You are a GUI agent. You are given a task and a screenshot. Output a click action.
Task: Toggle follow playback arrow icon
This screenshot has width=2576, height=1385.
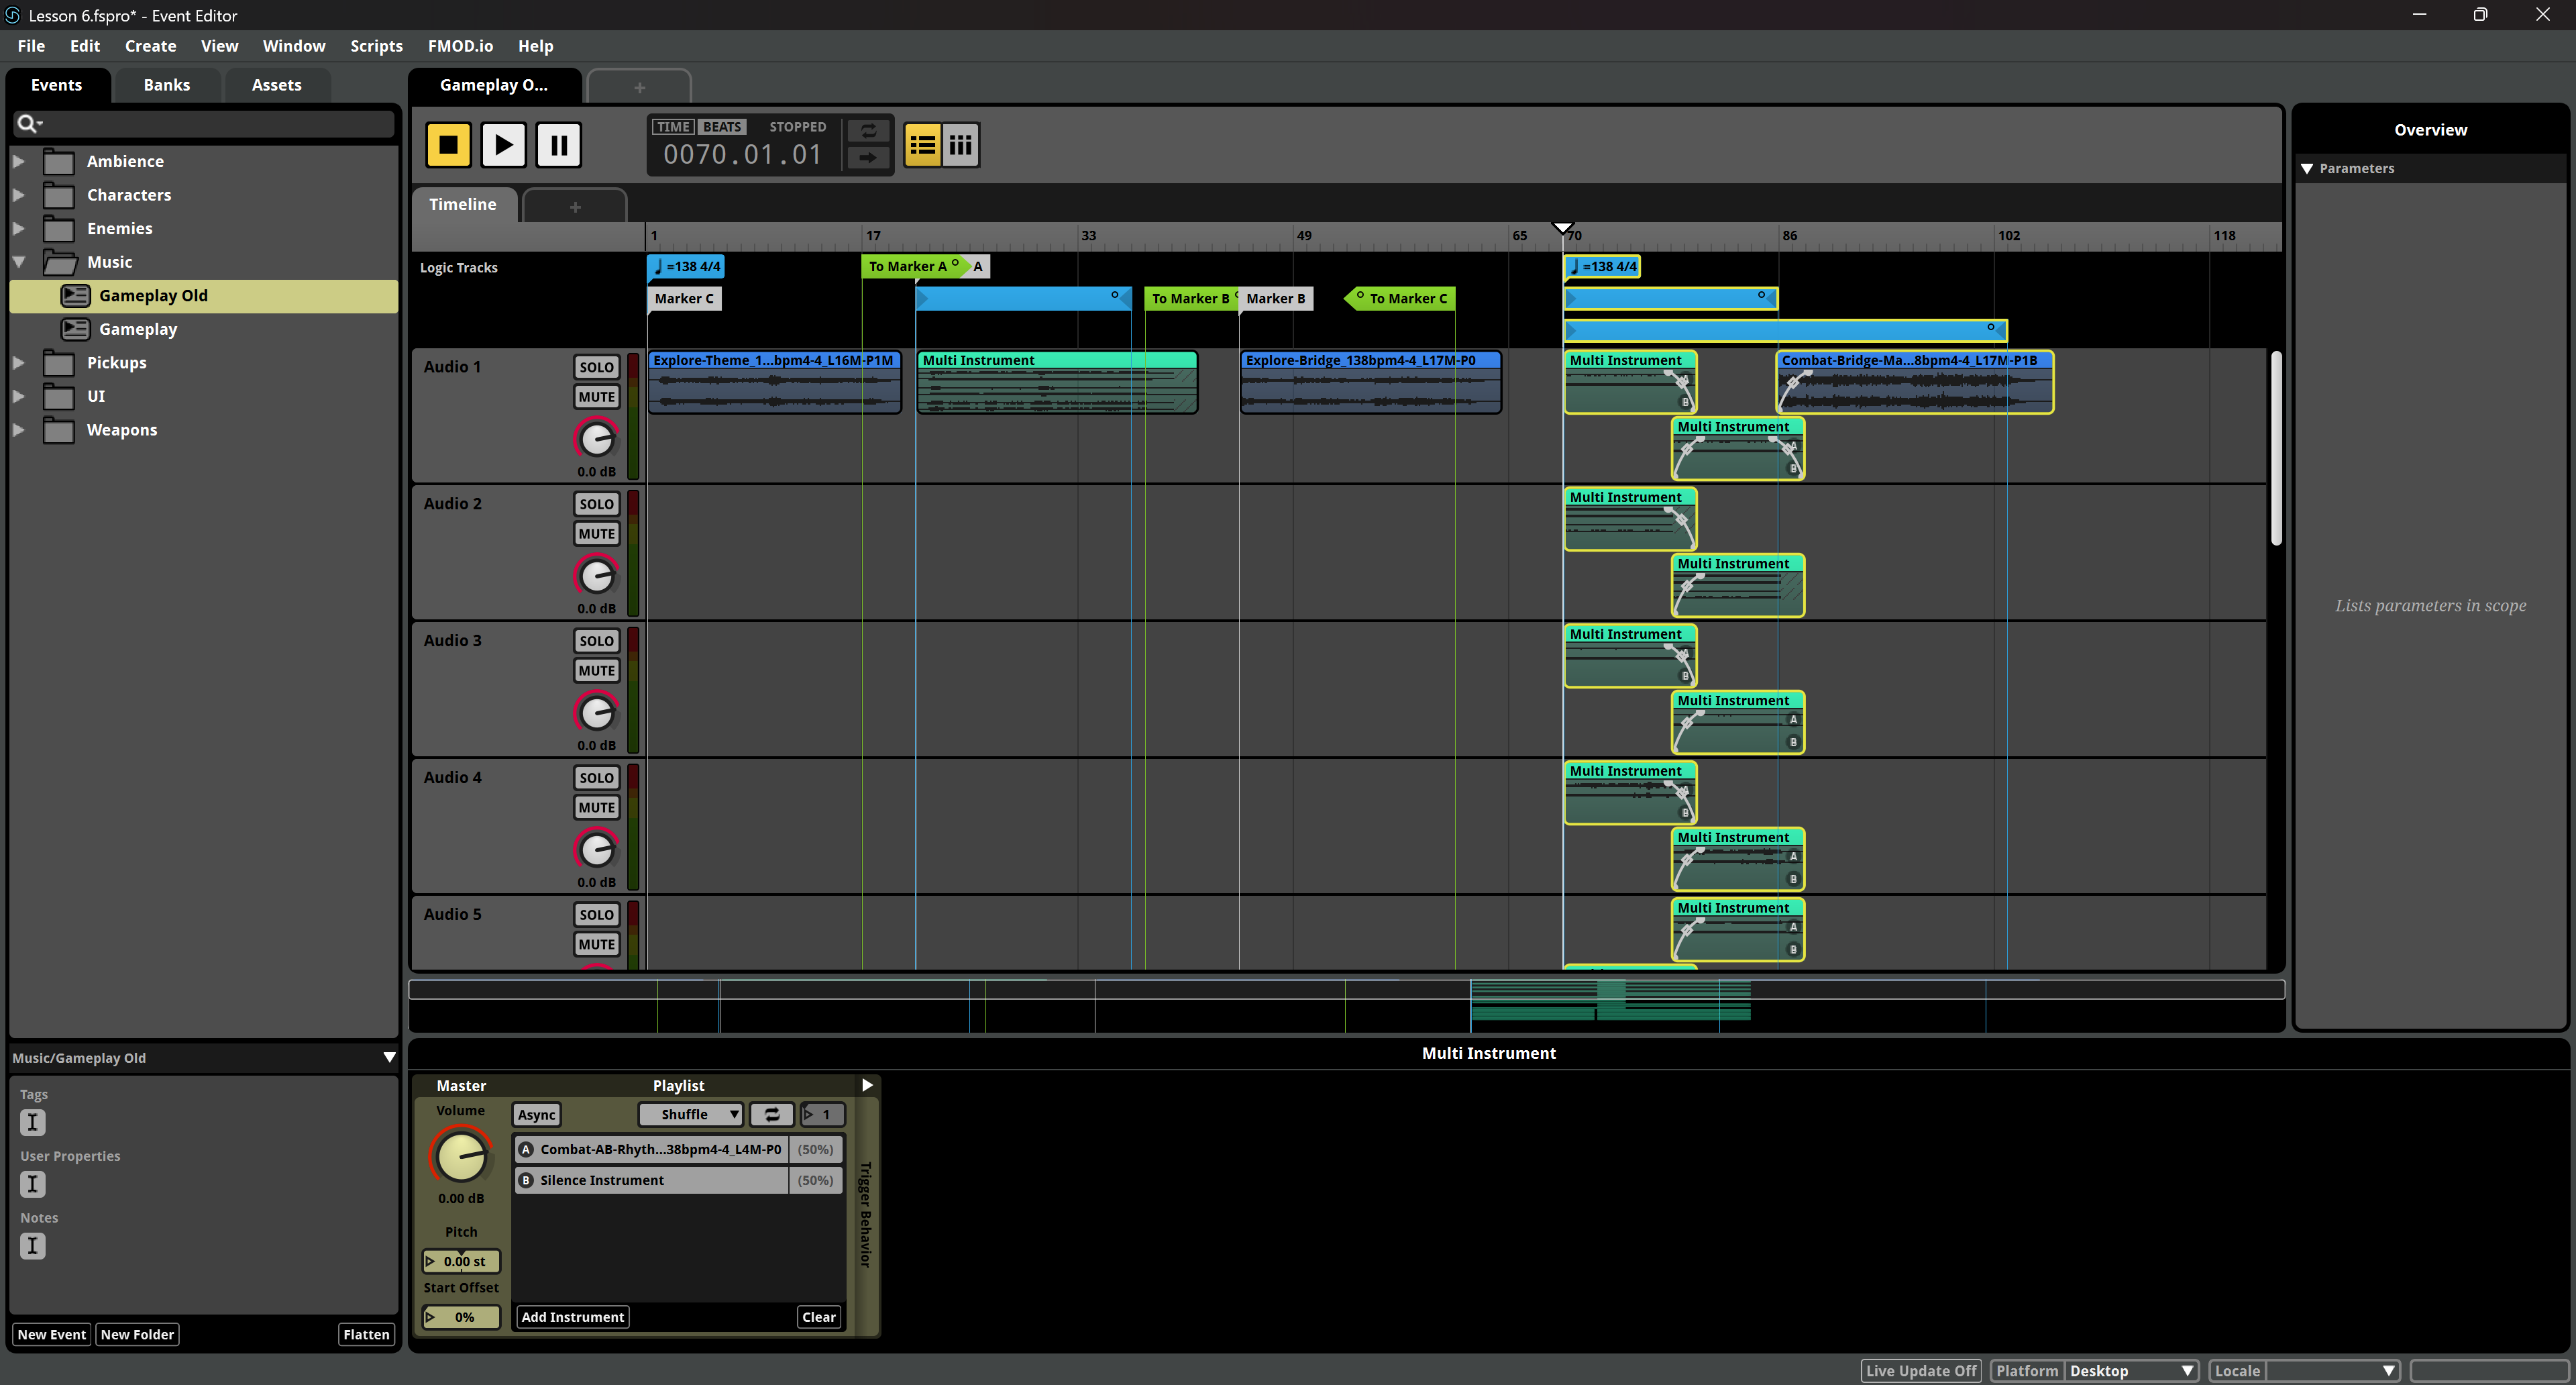click(868, 158)
